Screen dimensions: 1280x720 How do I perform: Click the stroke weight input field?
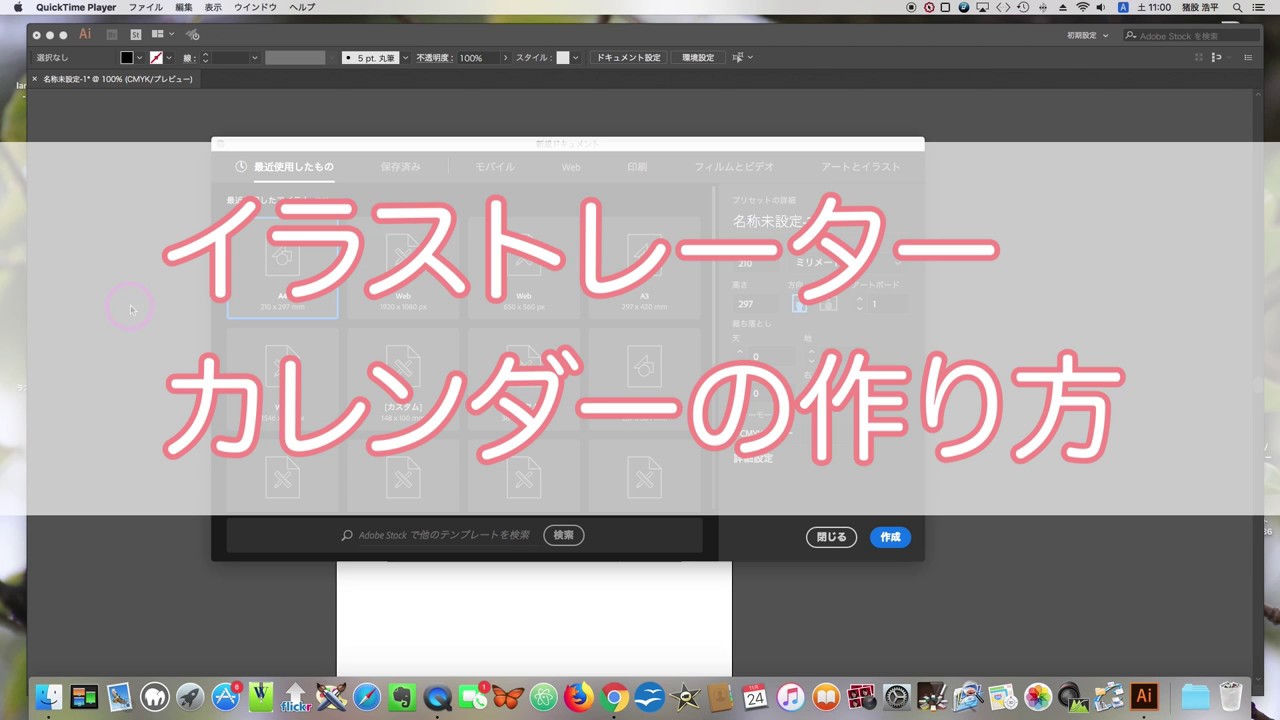(230, 58)
